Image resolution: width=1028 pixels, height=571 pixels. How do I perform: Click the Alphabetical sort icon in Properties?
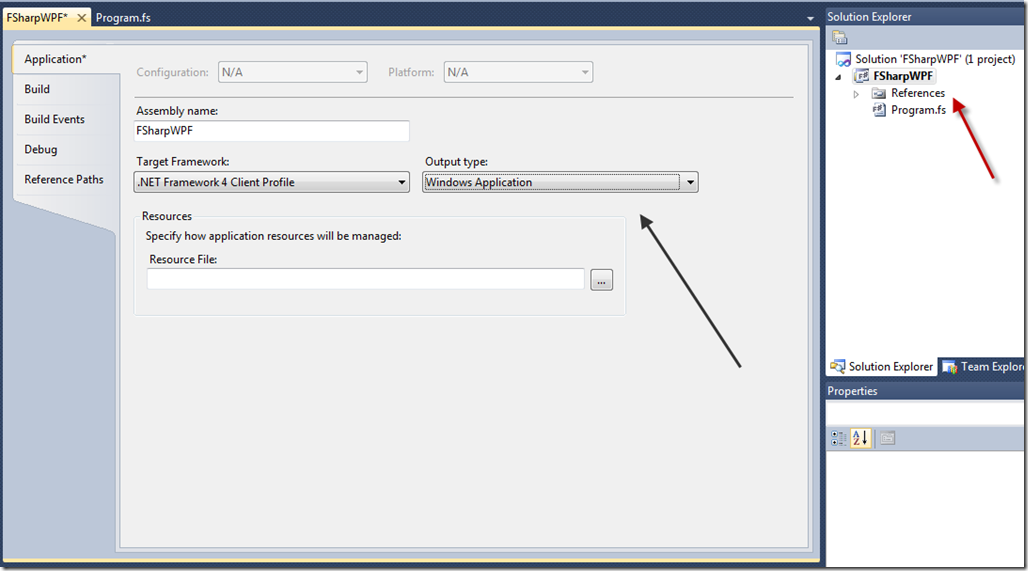860,438
